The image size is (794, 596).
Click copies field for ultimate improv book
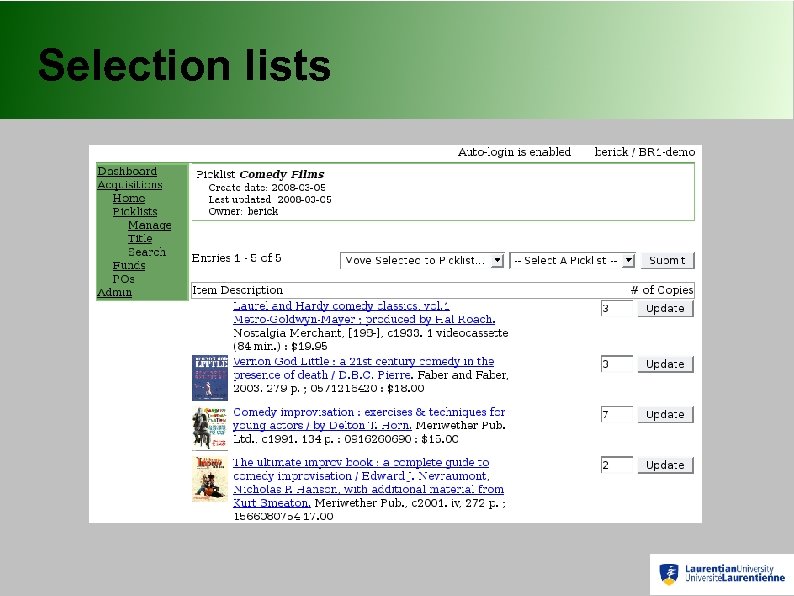(617, 465)
